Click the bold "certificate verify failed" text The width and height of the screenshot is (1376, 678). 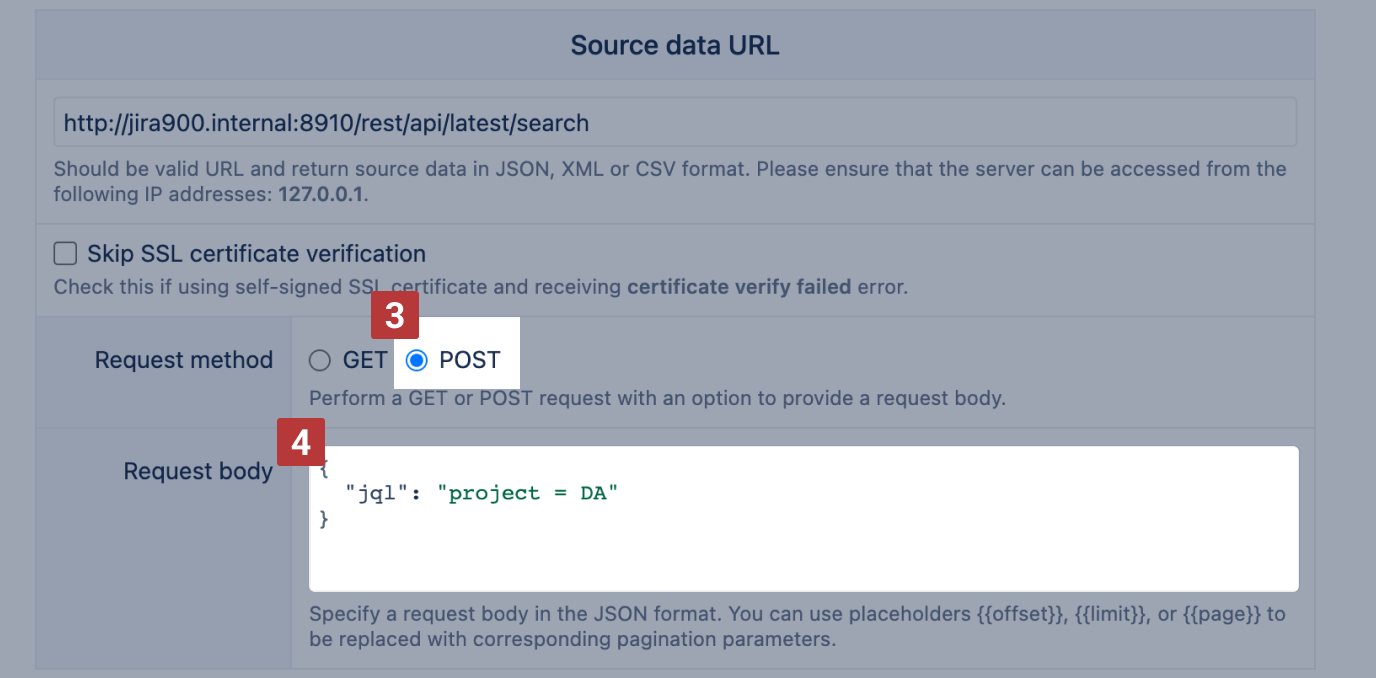pos(738,287)
